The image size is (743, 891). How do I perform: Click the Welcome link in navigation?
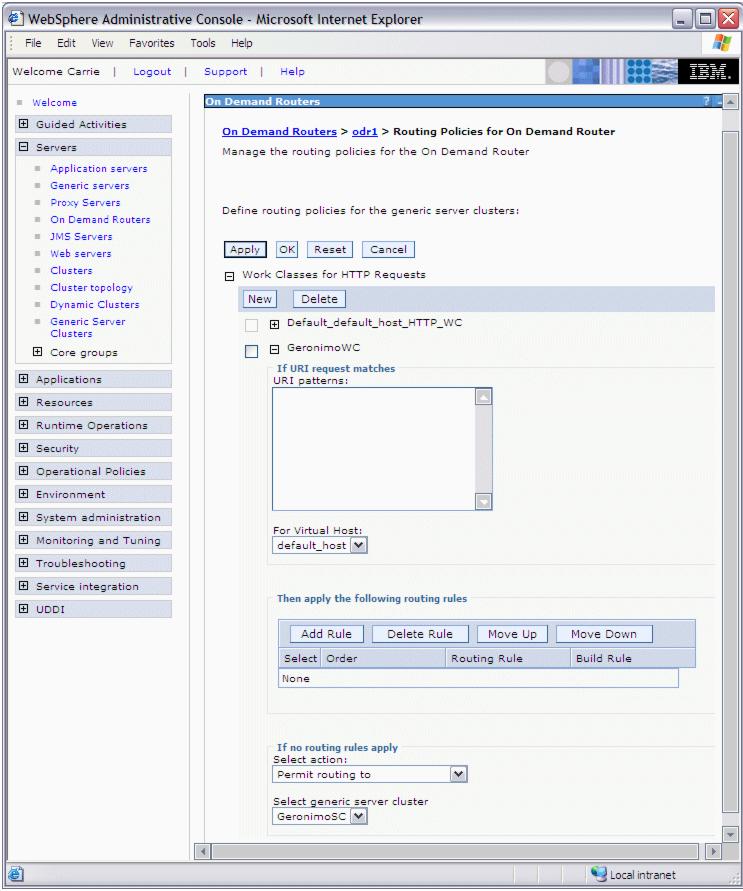click(x=55, y=102)
